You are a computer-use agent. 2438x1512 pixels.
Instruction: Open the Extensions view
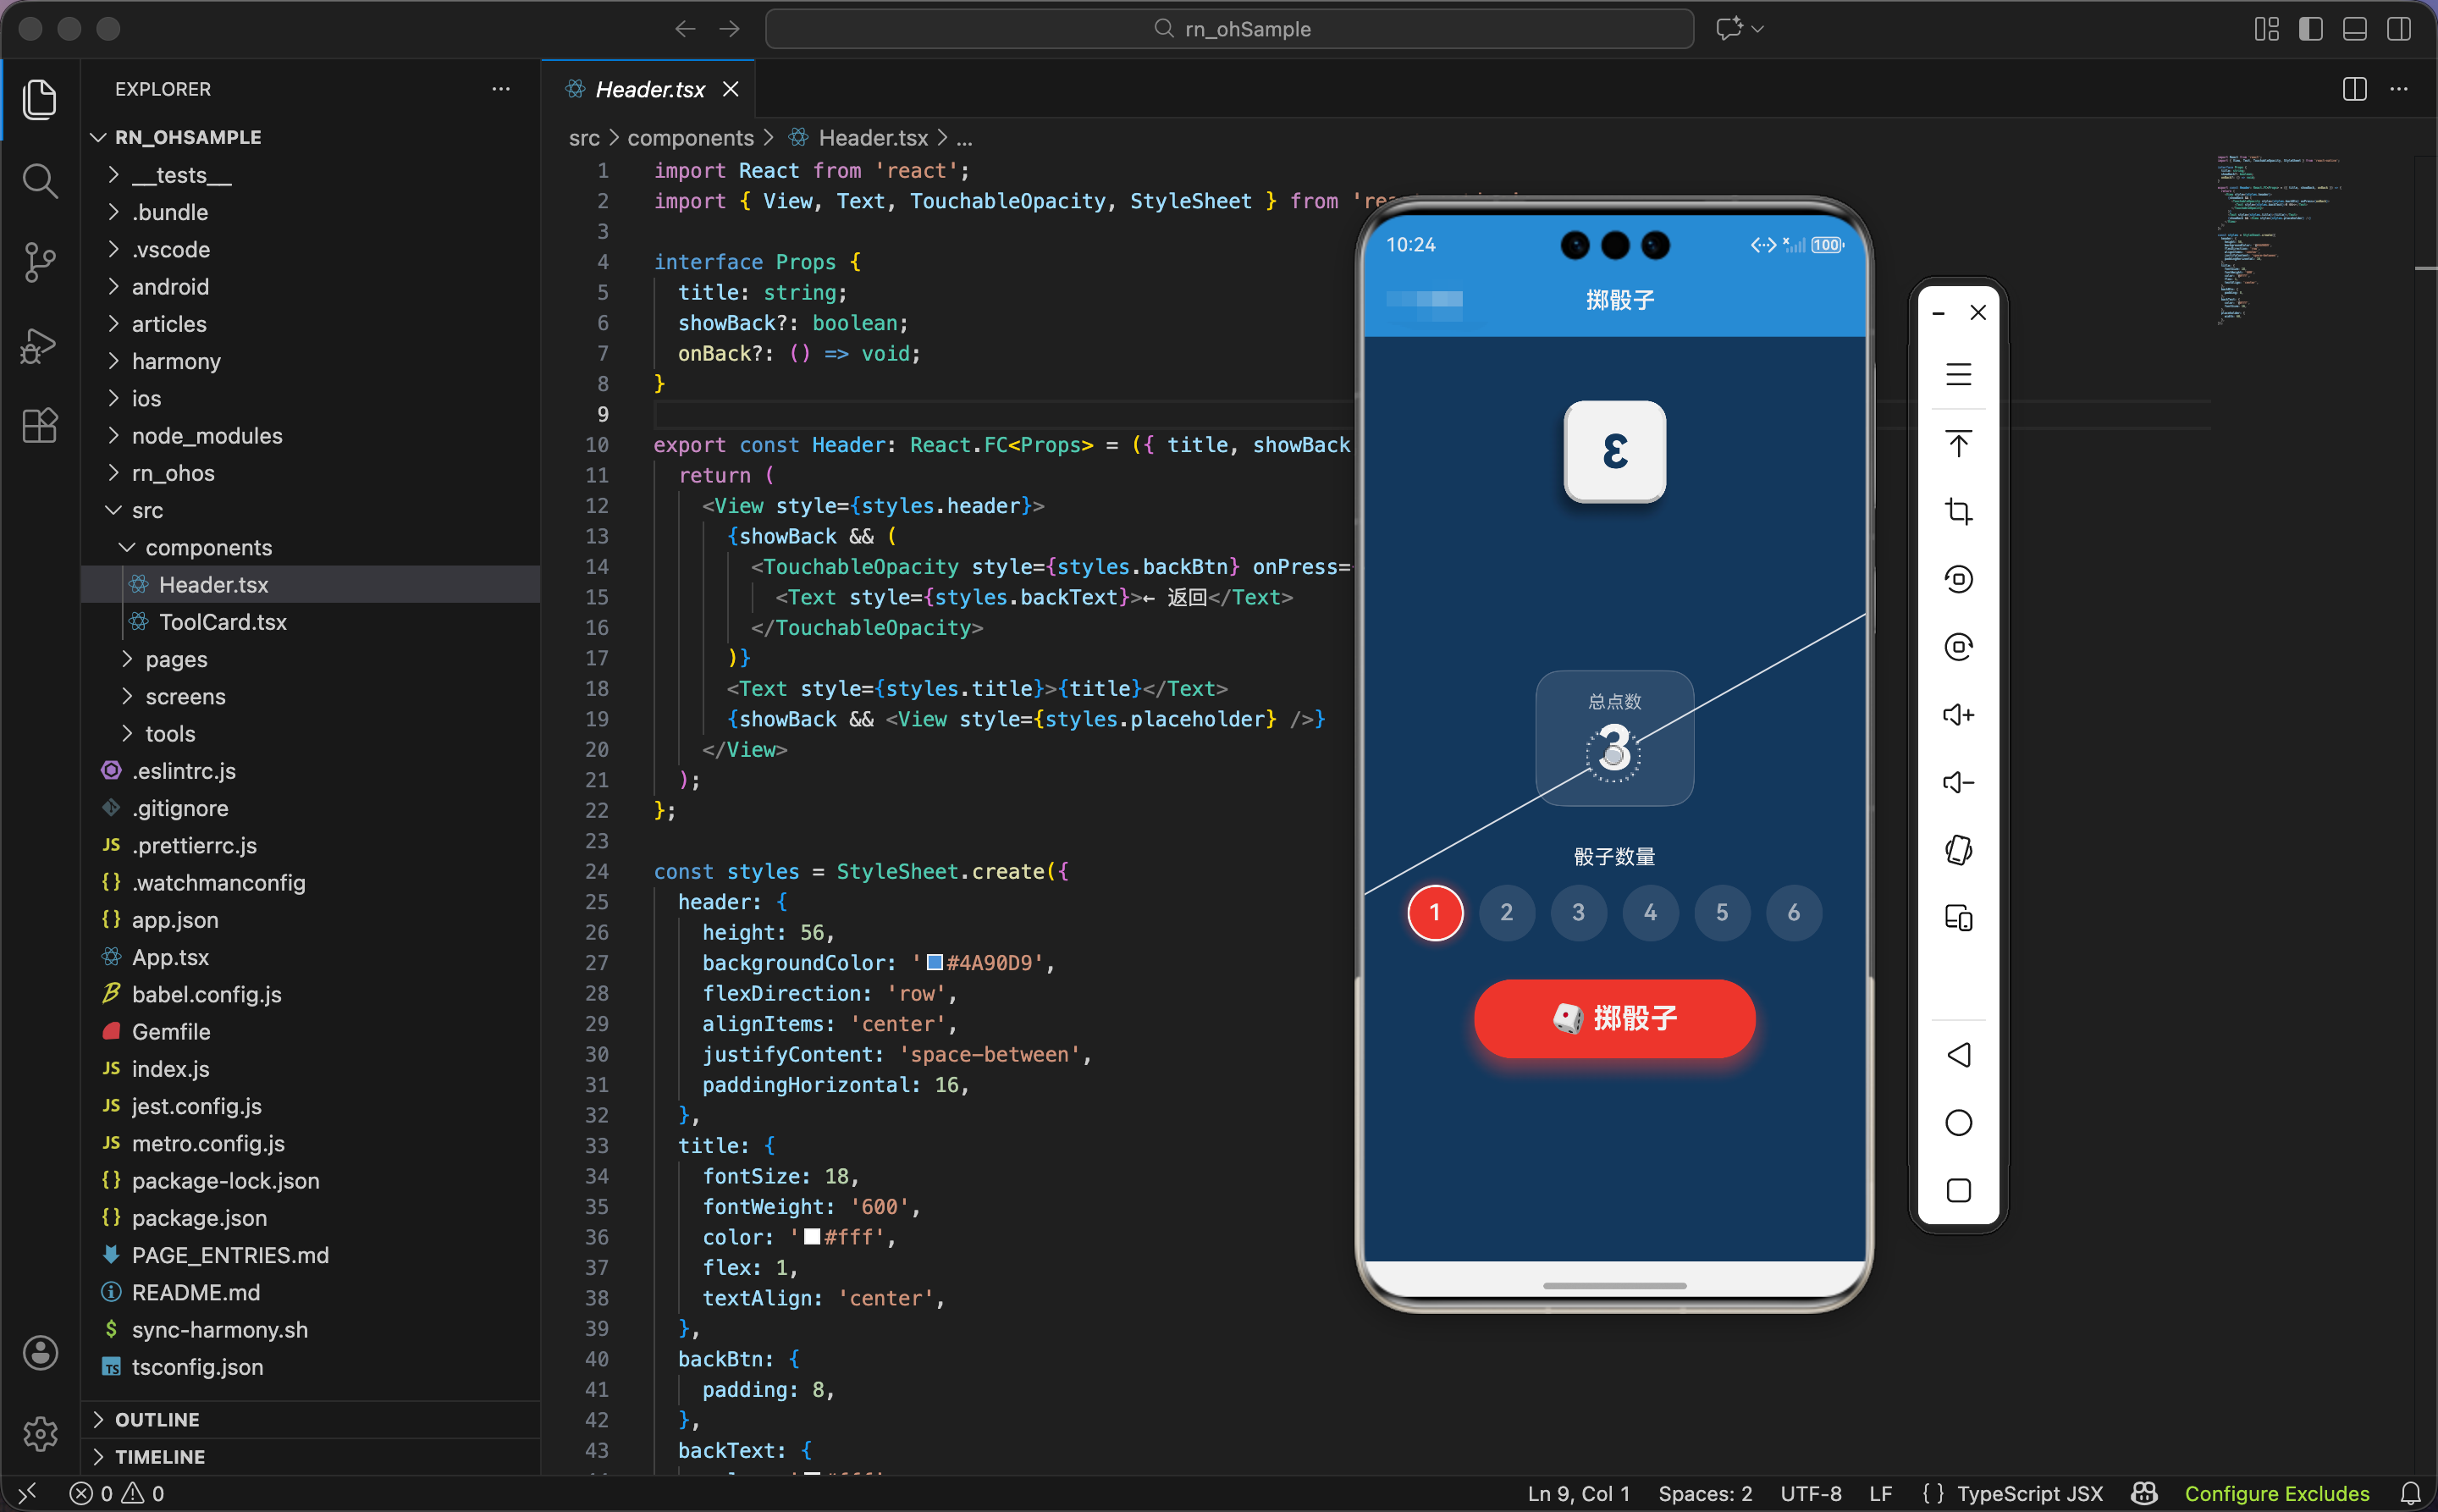pyautogui.click(x=39, y=426)
